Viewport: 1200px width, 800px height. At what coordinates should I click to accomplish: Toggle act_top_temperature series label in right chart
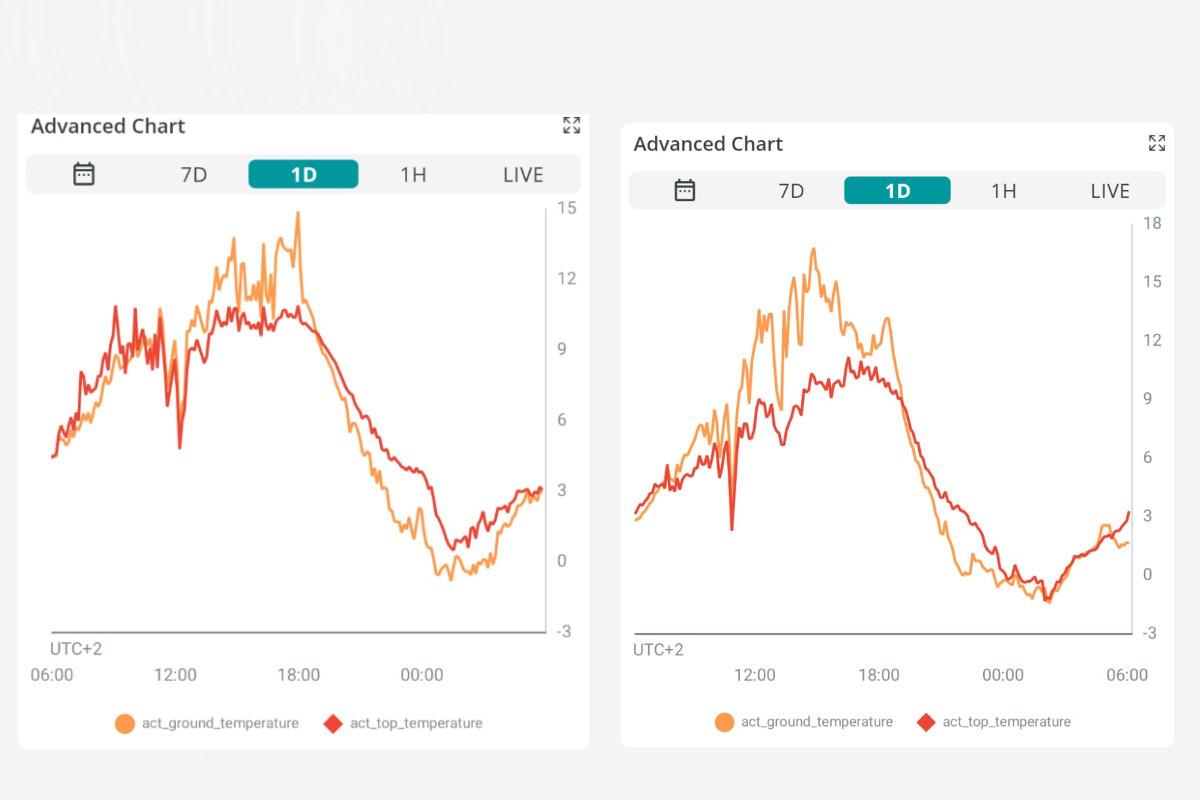pyautogui.click(x=1007, y=722)
